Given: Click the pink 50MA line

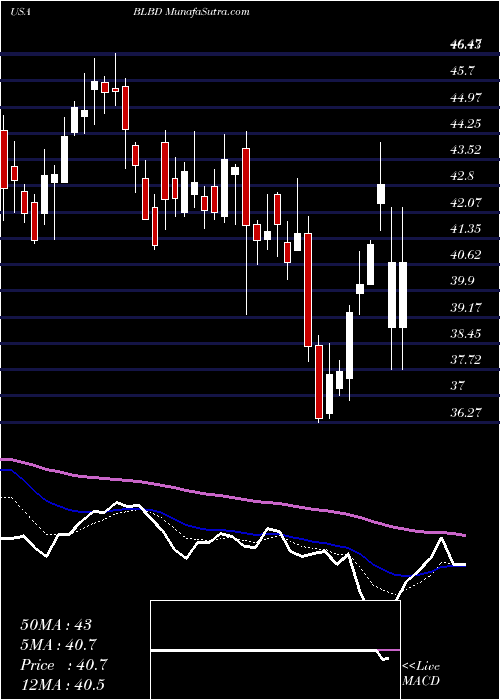Looking at the screenshot, I should click(232, 498).
